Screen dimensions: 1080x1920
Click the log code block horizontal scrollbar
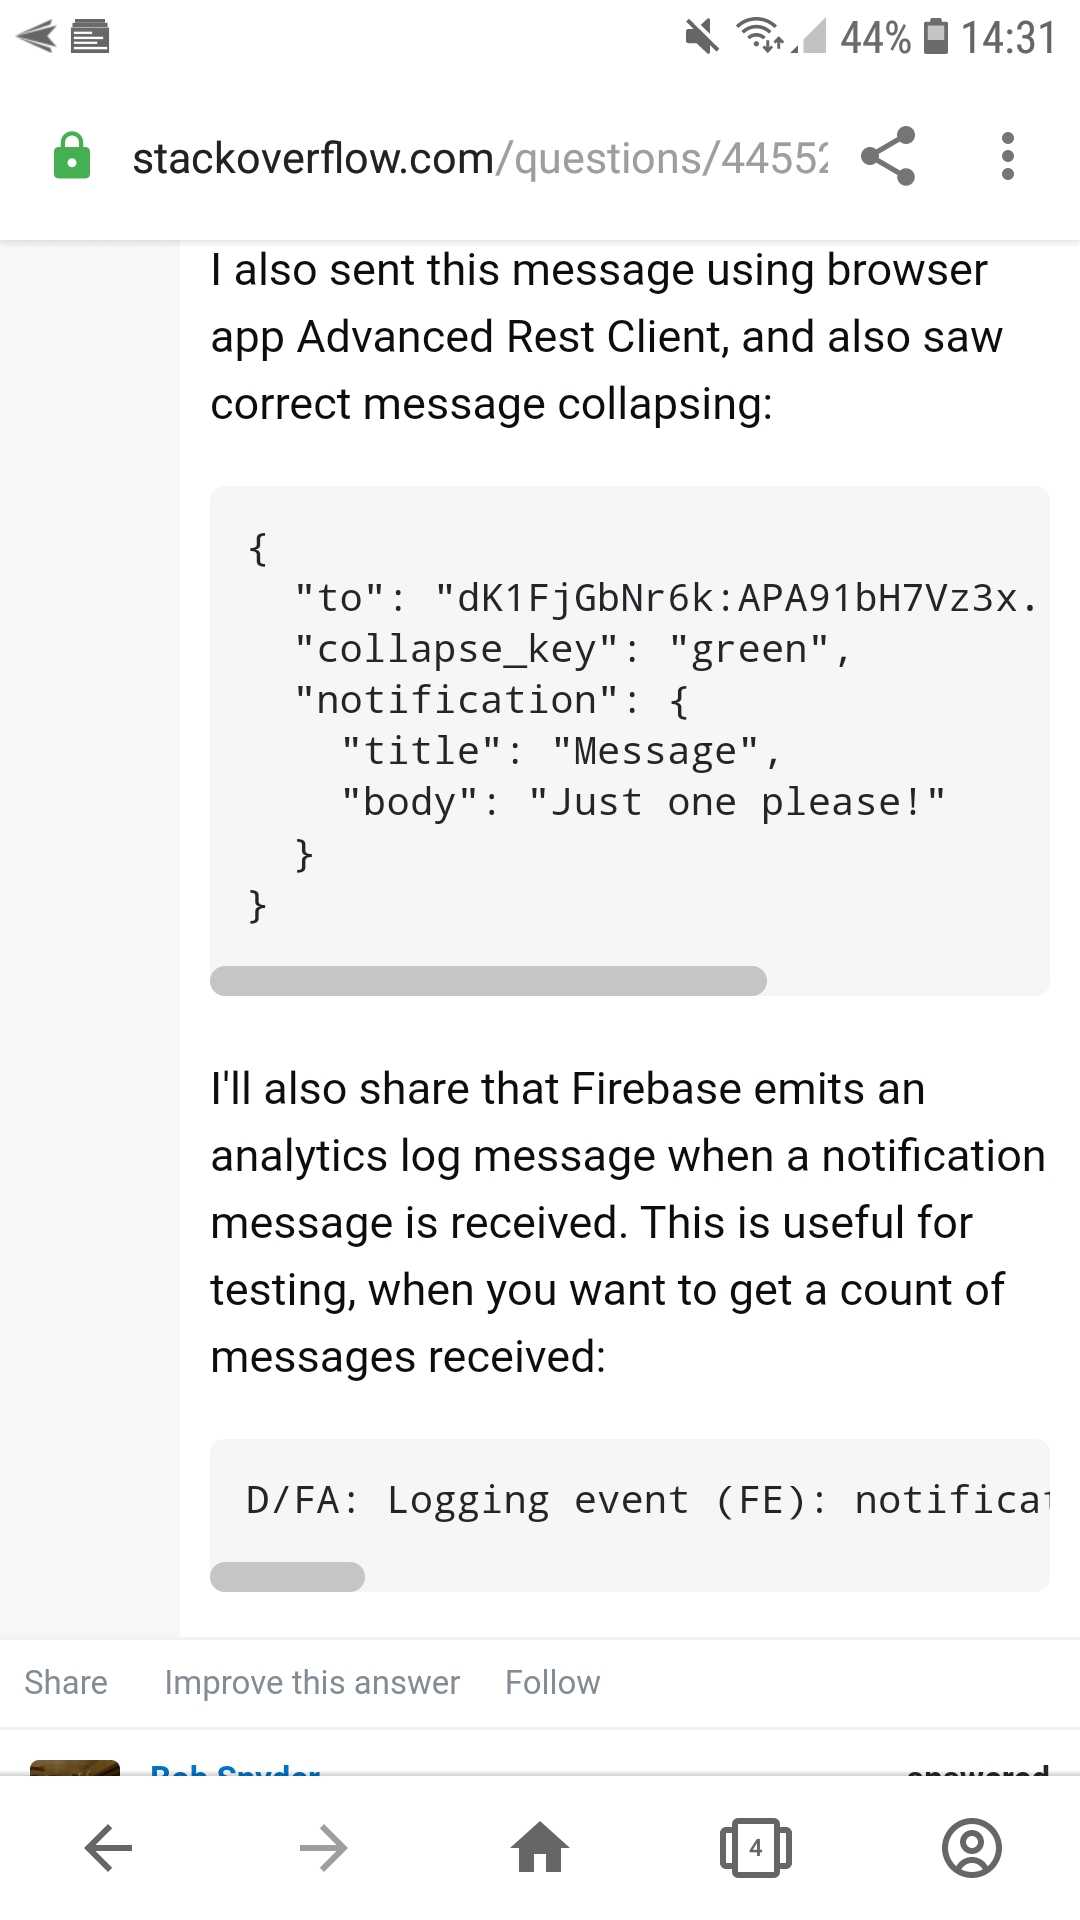coord(287,1576)
